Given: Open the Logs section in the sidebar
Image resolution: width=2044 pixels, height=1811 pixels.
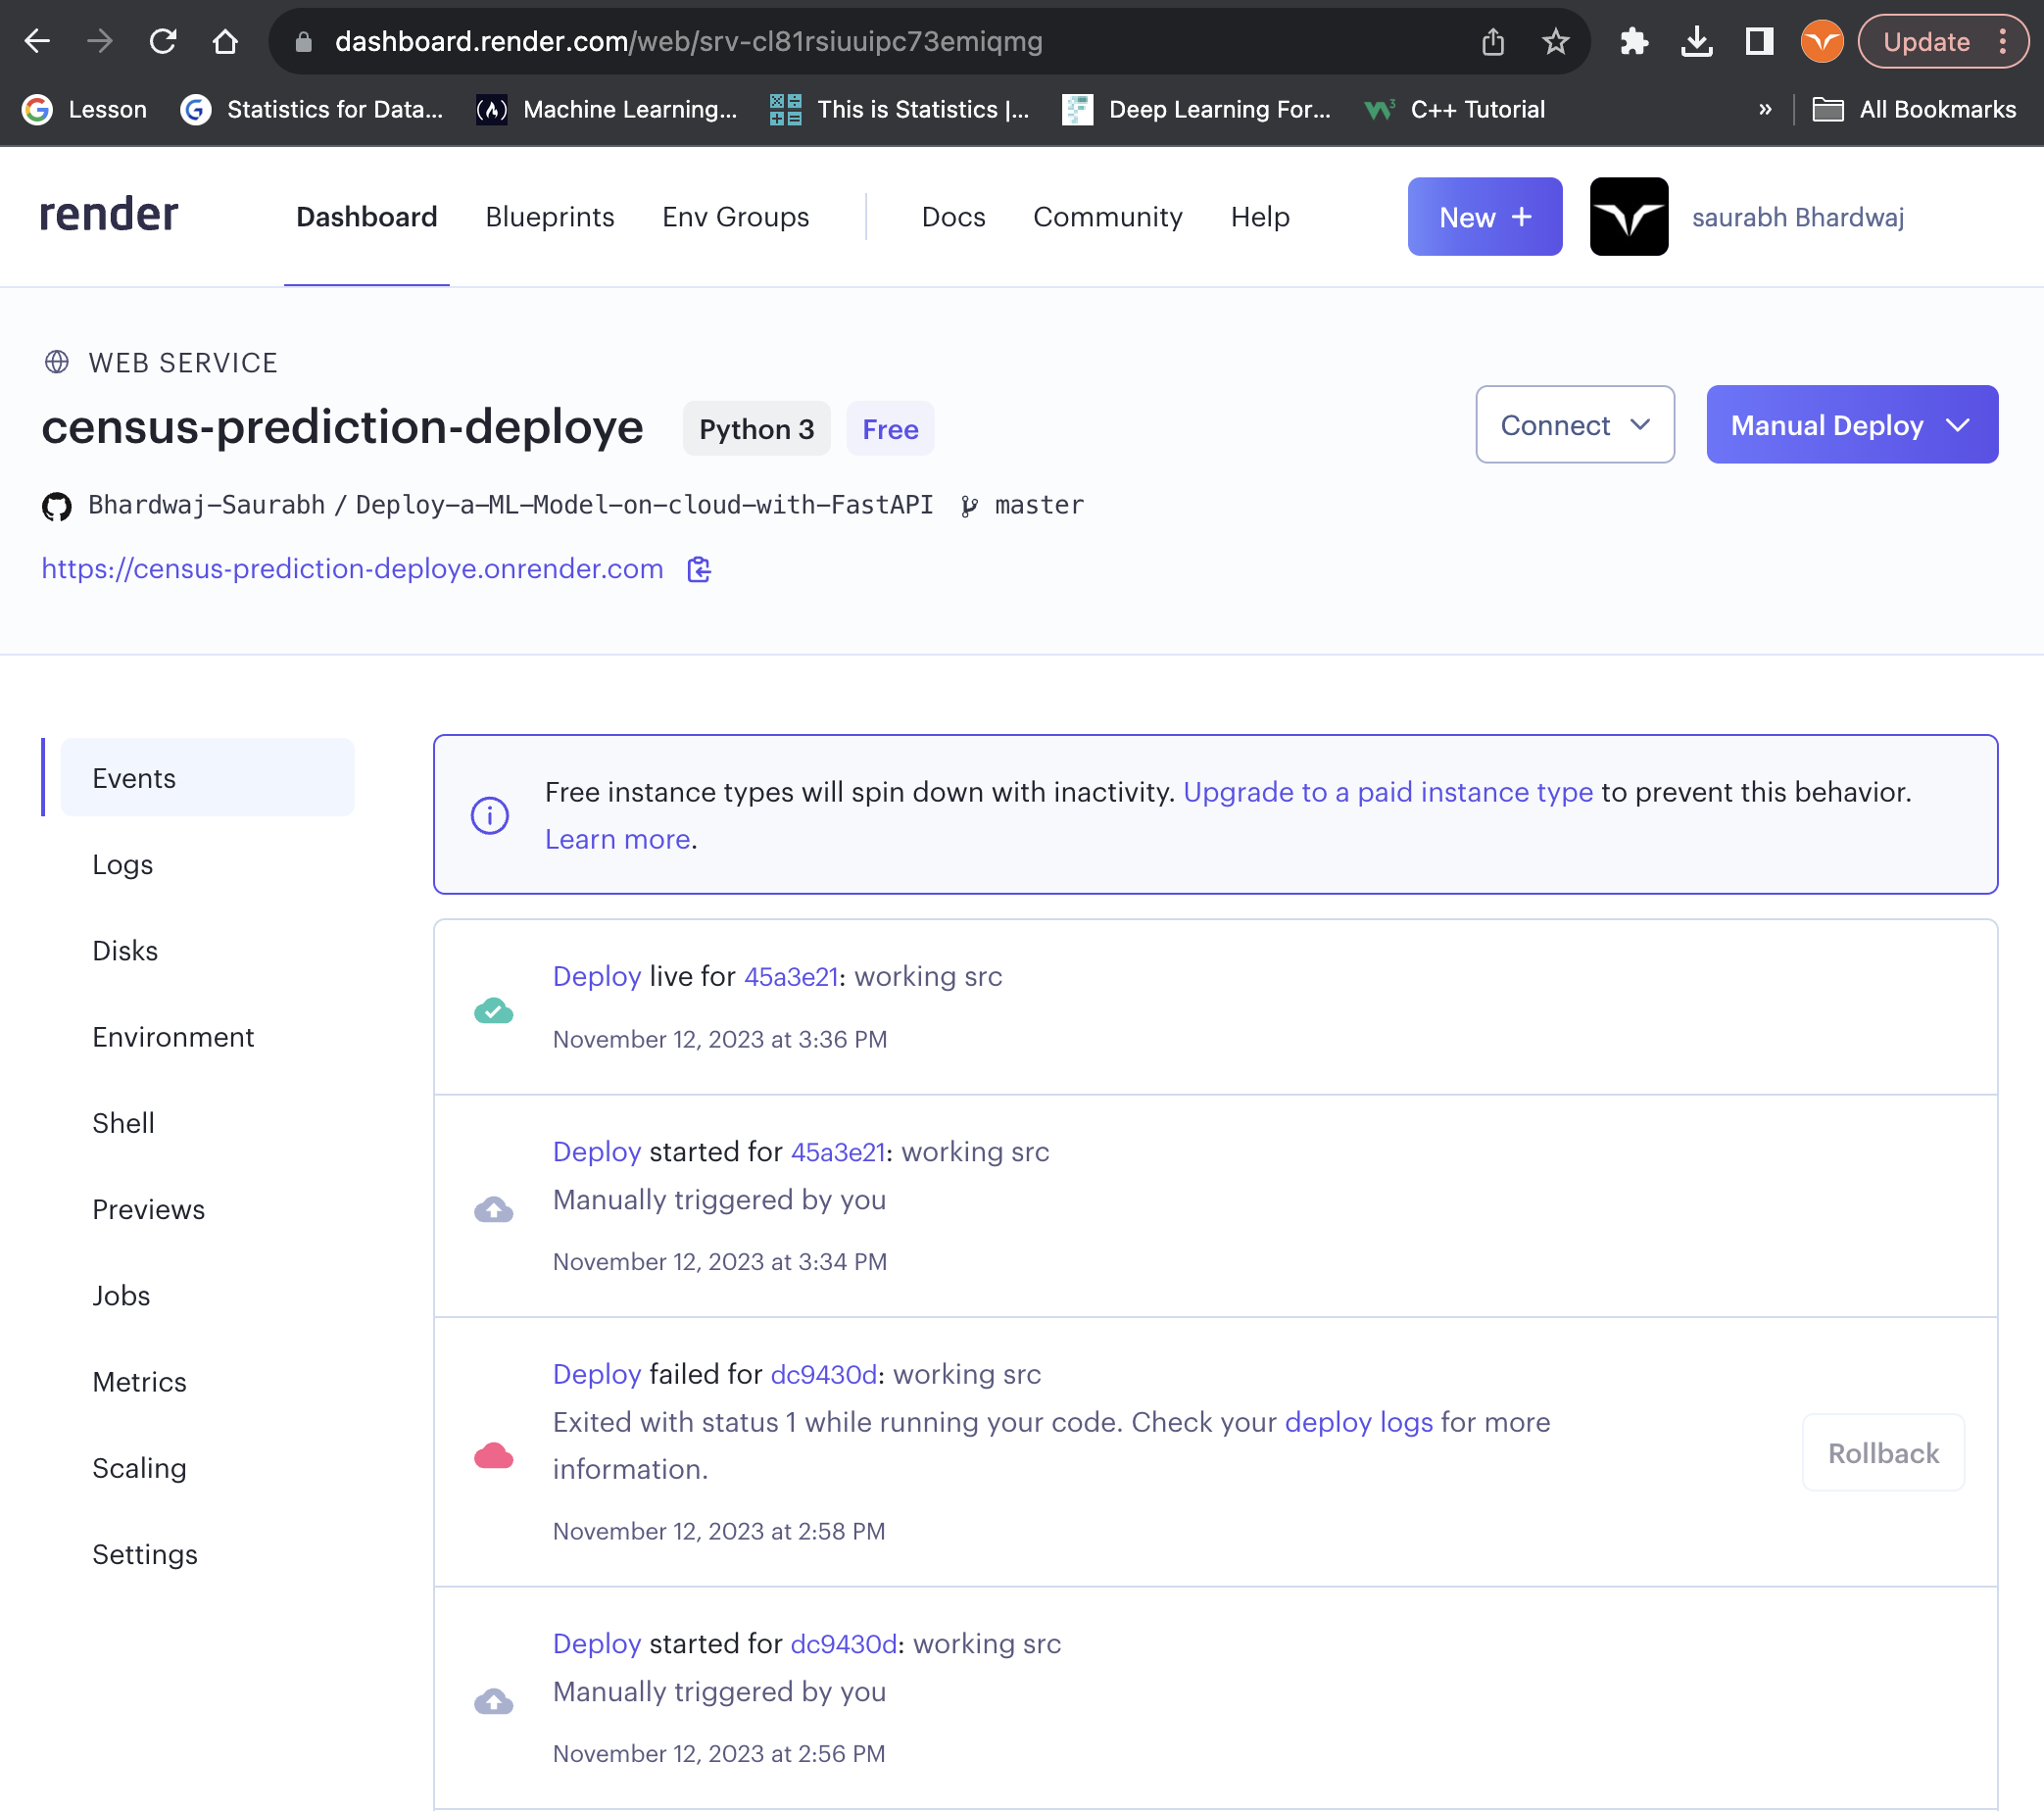Looking at the screenshot, I should coord(123,864).
